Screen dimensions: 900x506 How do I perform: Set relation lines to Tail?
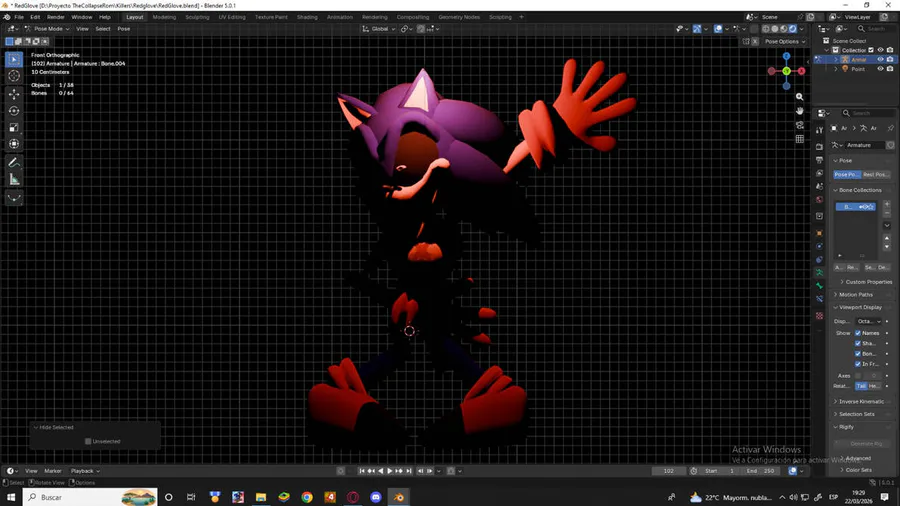pos(861,386)
